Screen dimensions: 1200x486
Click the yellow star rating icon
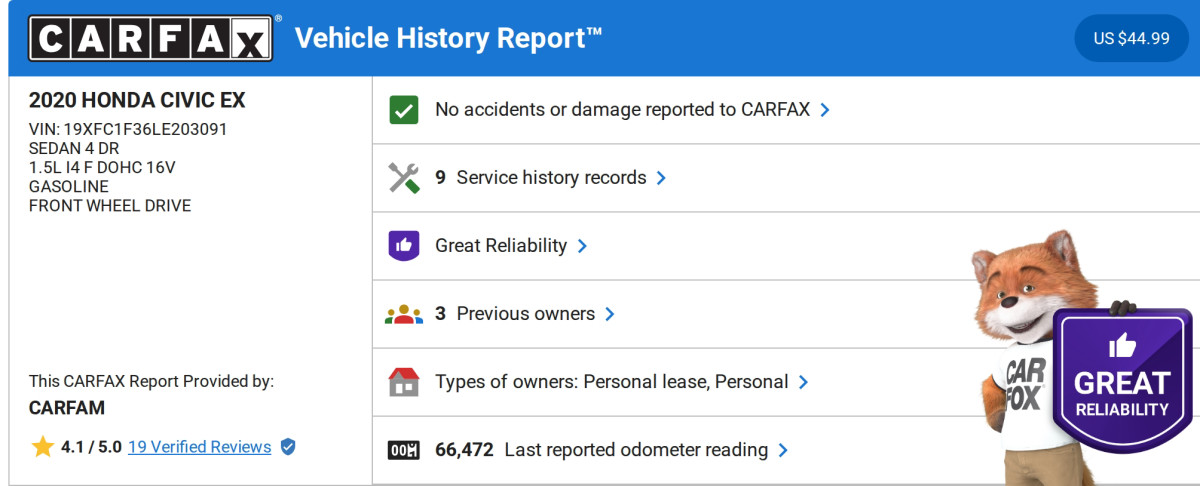pos(42,447)
